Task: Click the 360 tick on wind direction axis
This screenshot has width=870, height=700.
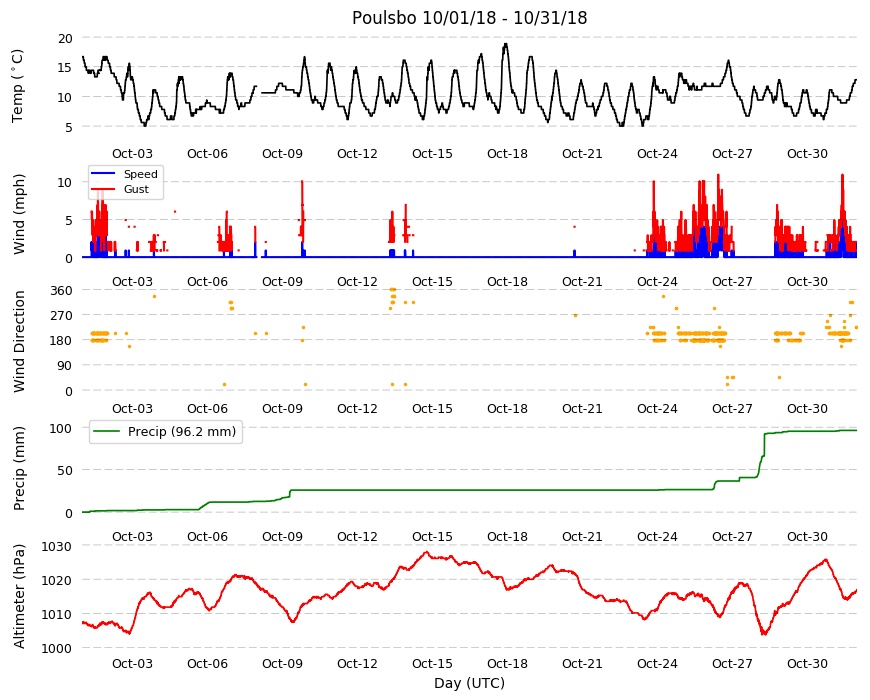Action: pos(61,291)
